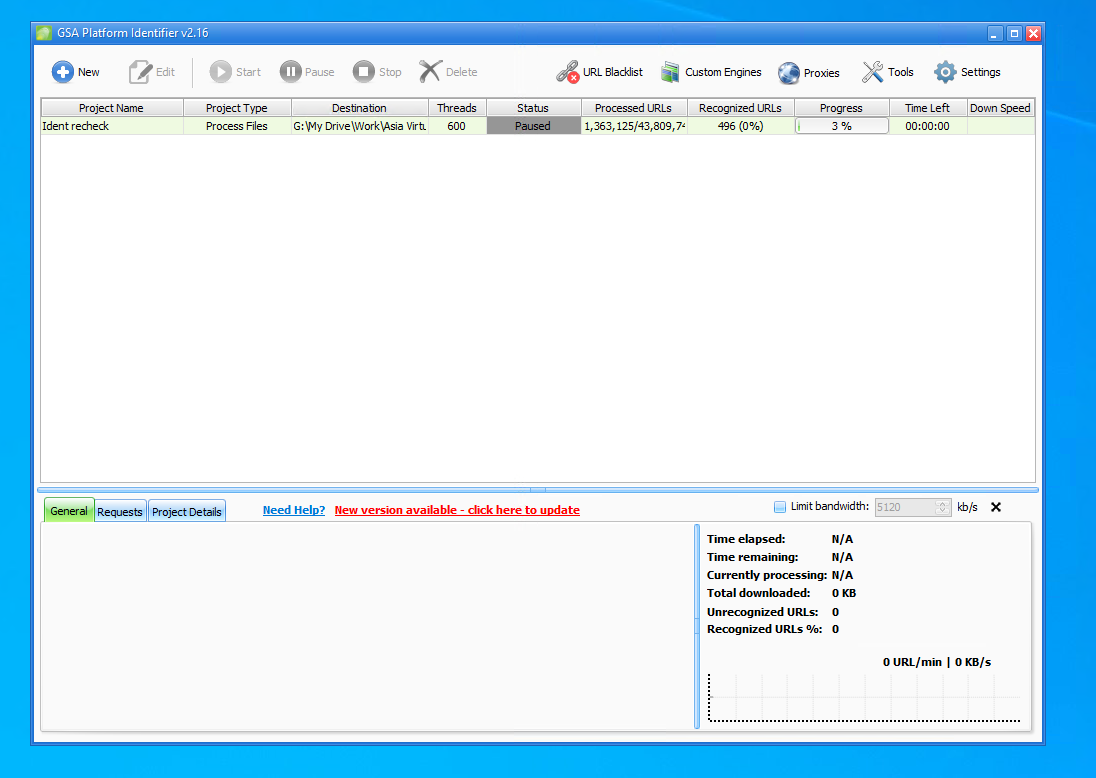The width and height of the screenshot is (1096, 778).
Task: Close the bottom panel with X
Action: coord(996,507)
